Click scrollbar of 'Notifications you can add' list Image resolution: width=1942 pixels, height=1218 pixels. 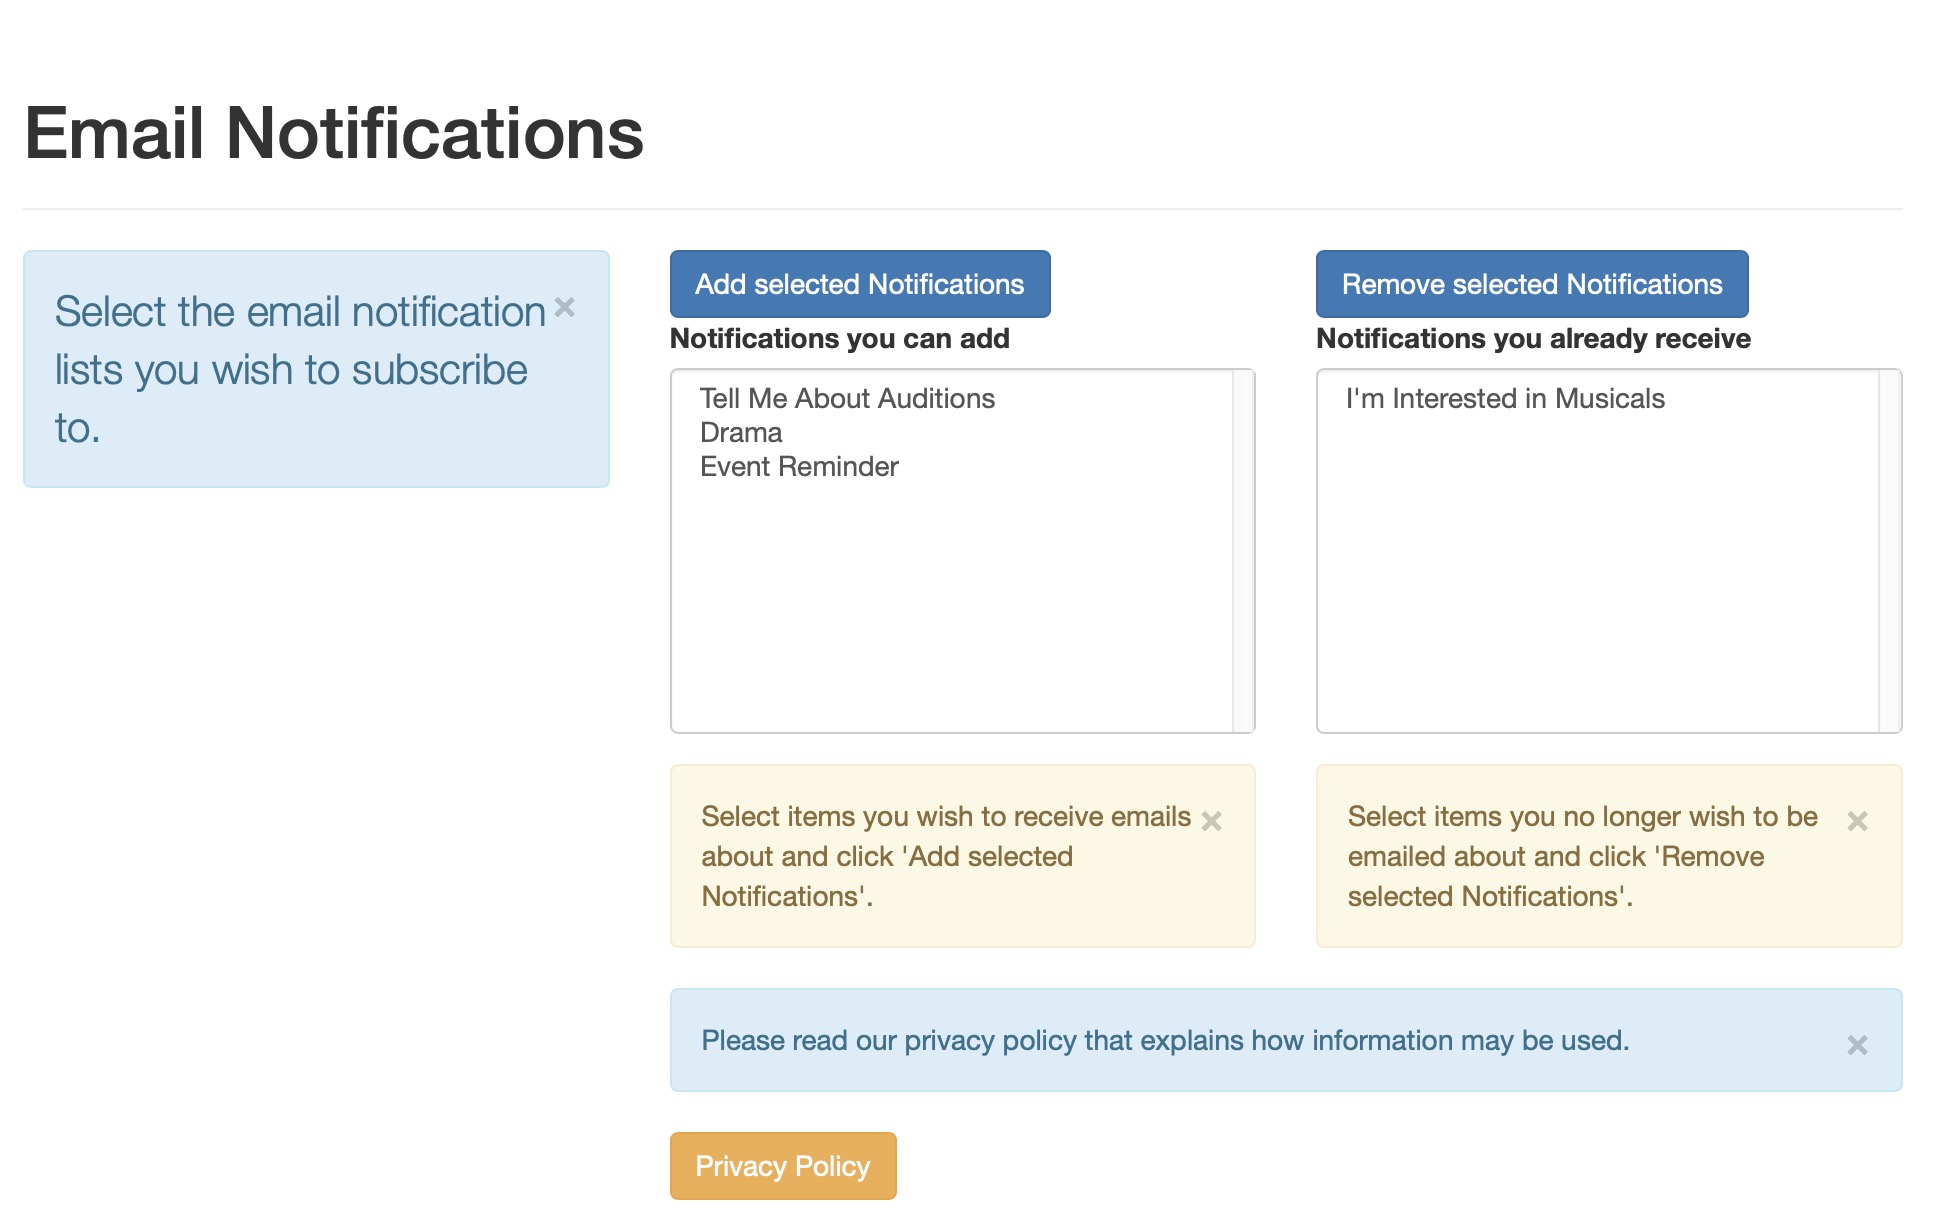tap(1243, 551)
